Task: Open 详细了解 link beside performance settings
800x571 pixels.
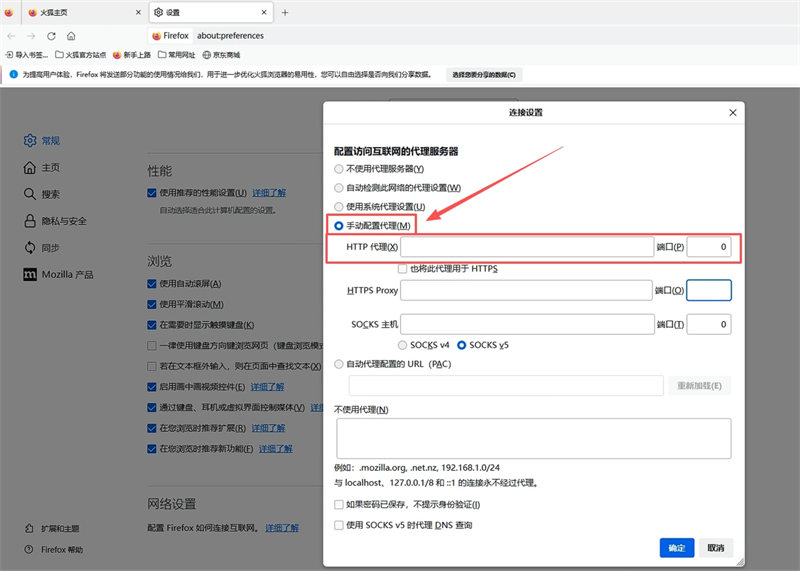Action: (269, 193)
